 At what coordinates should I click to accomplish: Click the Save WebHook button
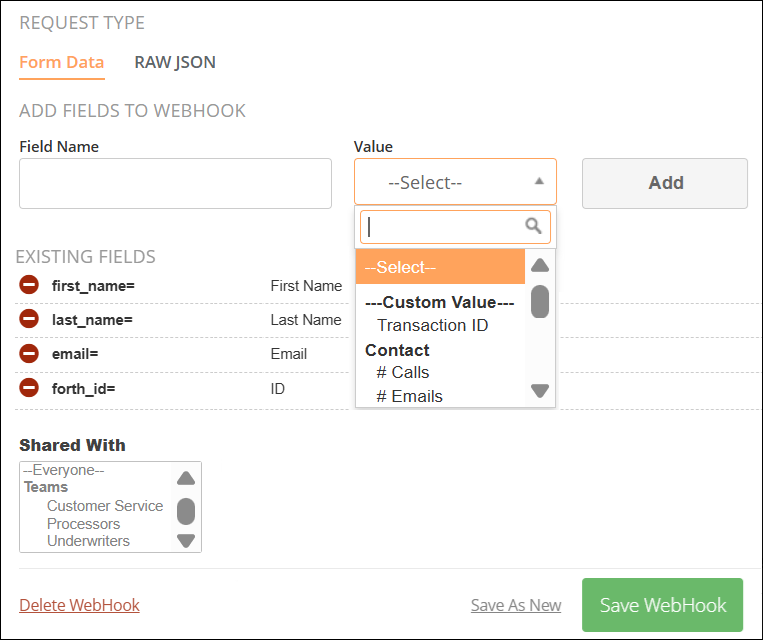[662, 605]
